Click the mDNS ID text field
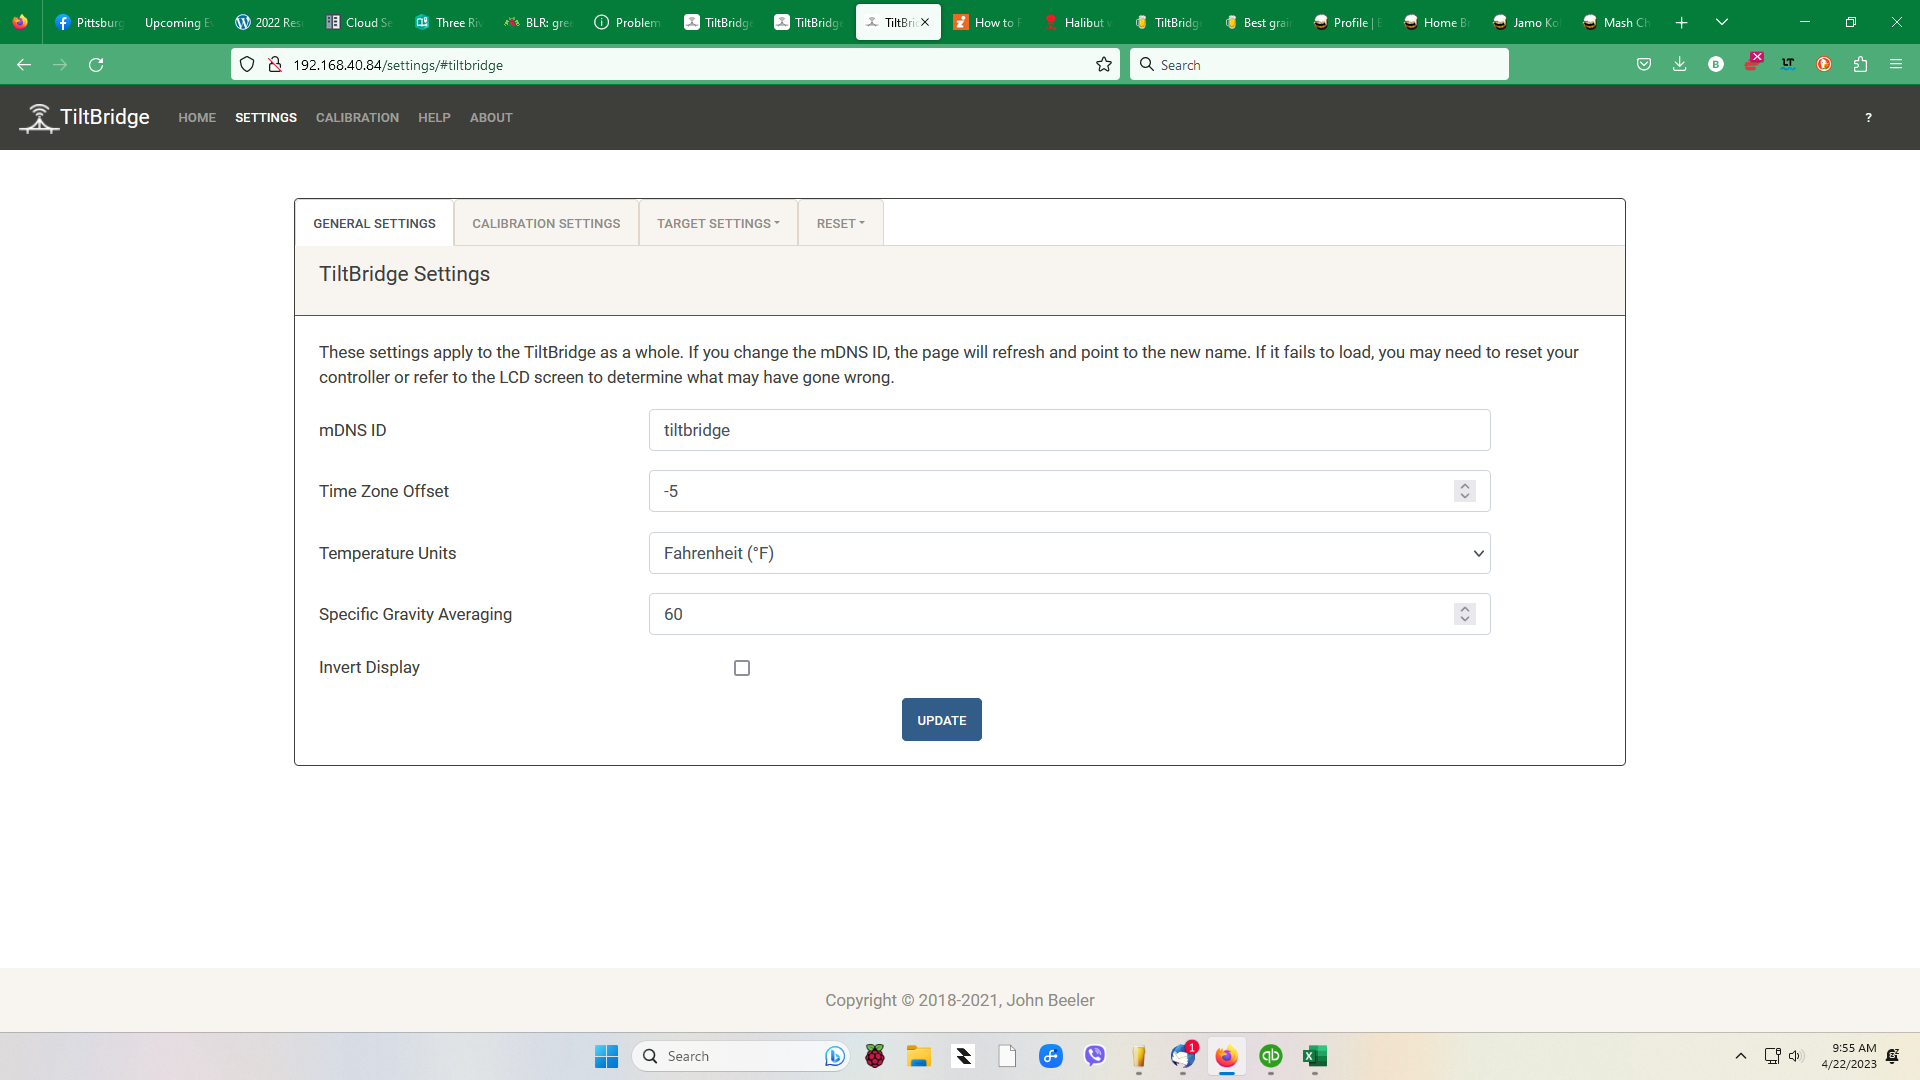The width and height of the screenshot is (1920, 1080). pos(1069,430)
